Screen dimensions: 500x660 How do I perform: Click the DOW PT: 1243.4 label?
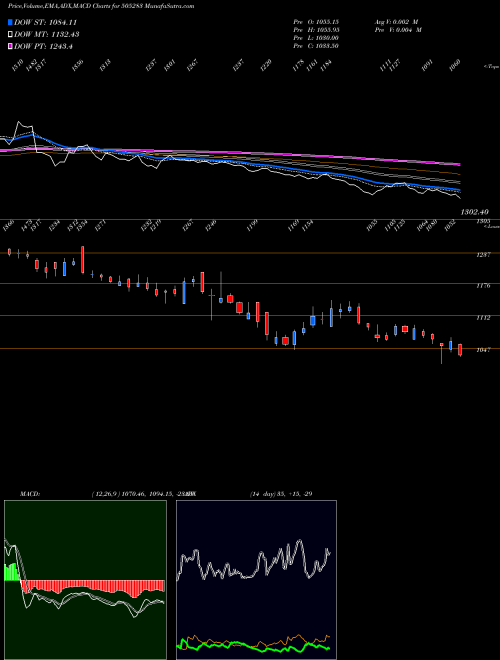(43, 46)
